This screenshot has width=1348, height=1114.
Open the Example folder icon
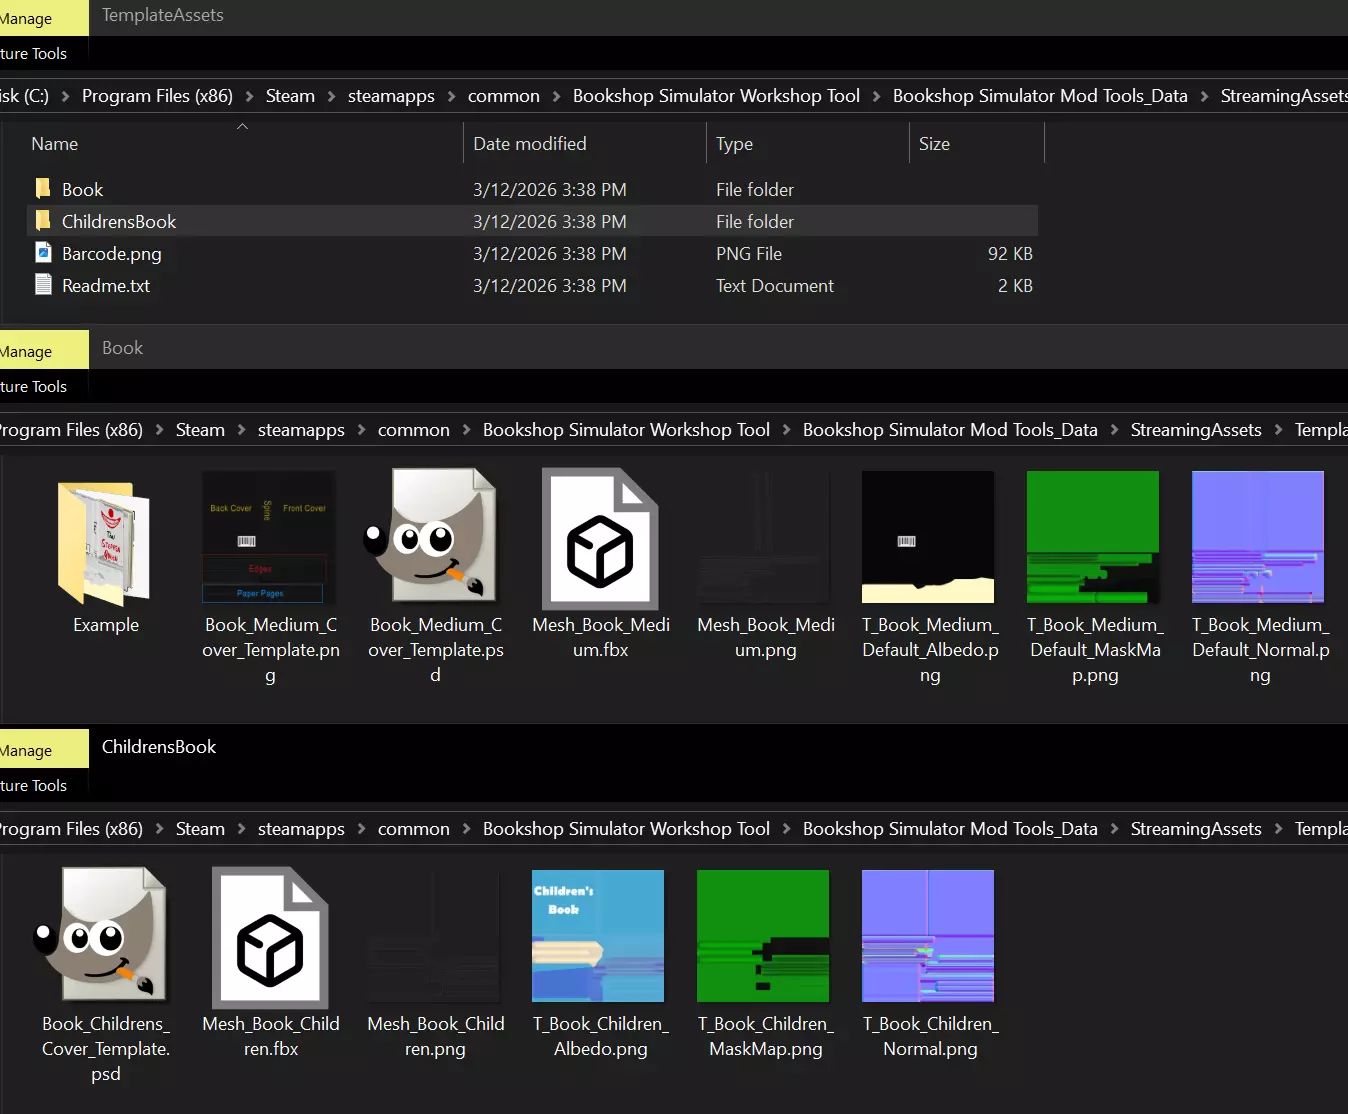tap(104, 543)
